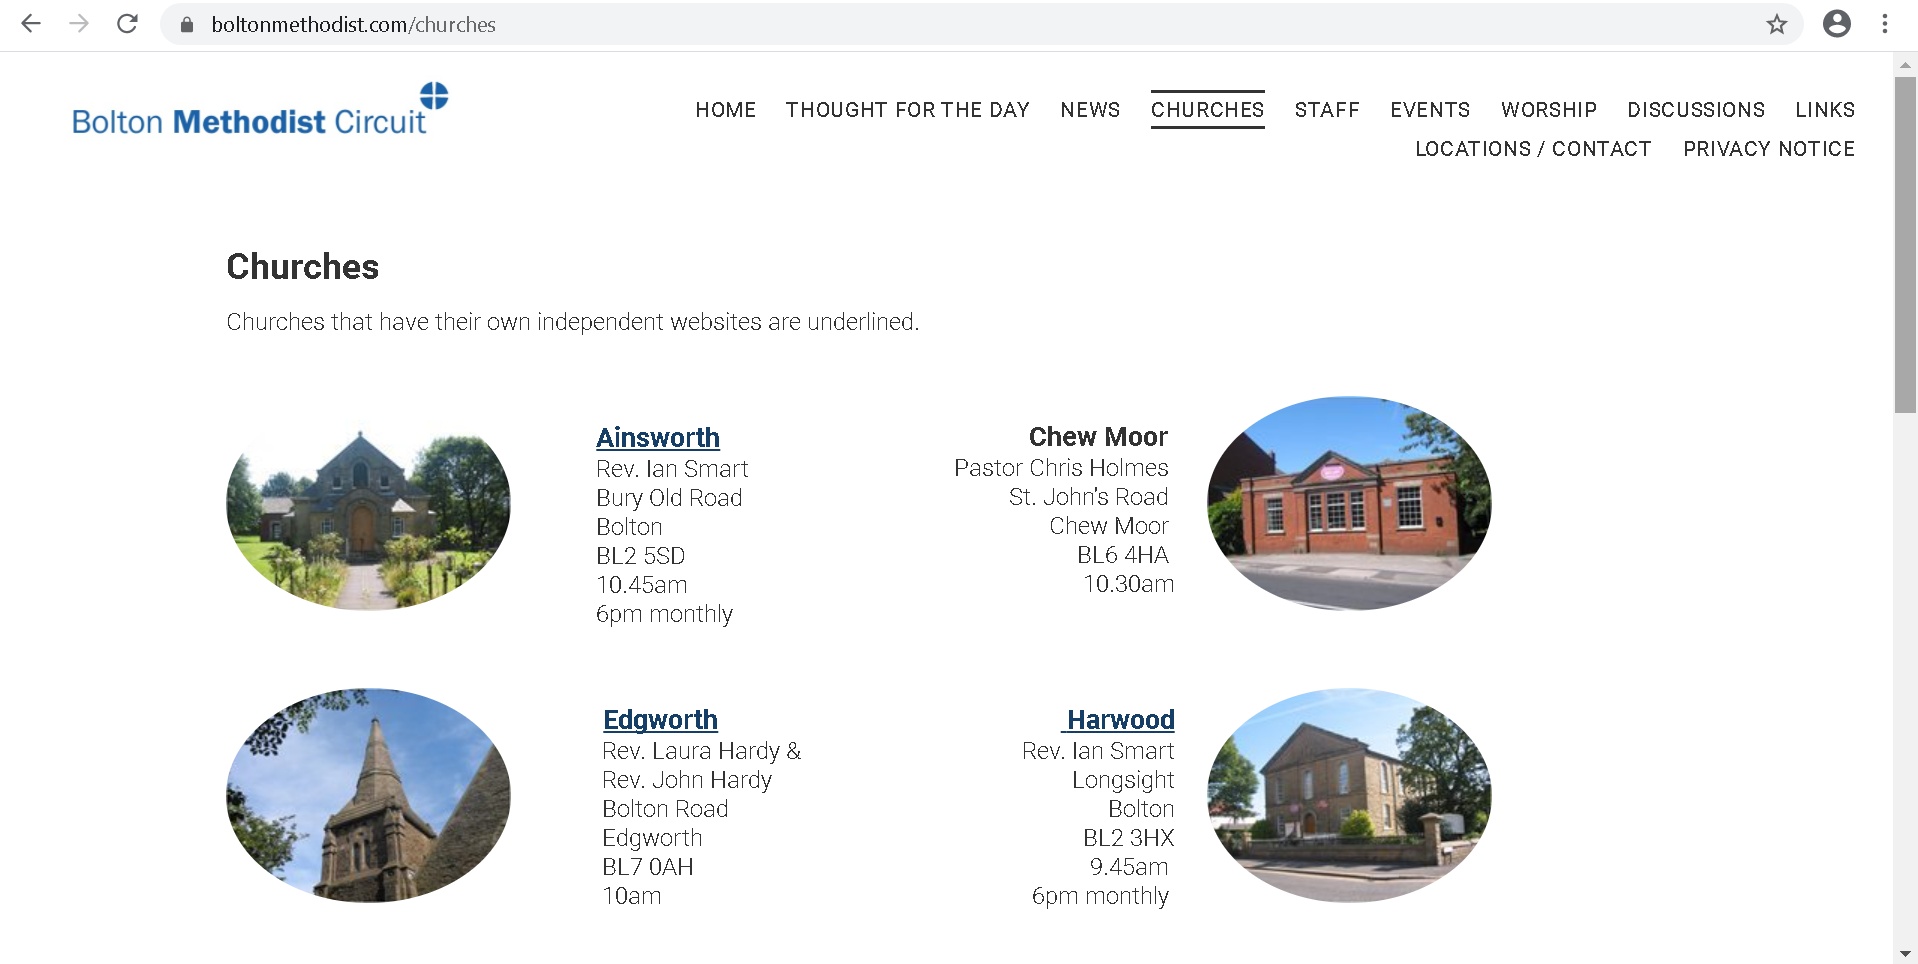Click the Chew Moor church photo
1918x964 pixels.
click(1348, 502)
